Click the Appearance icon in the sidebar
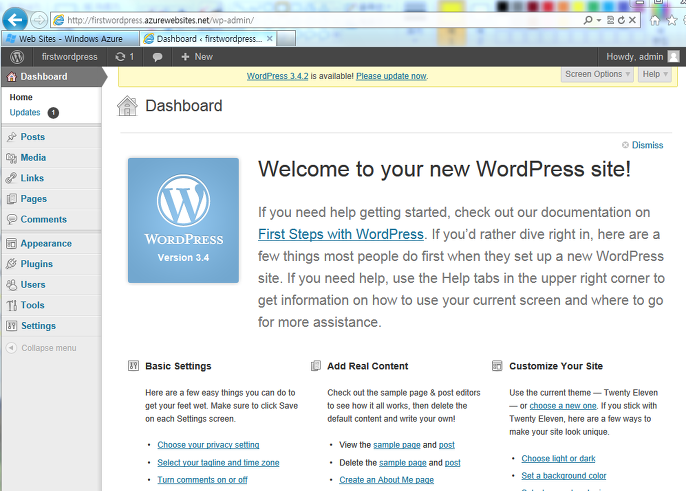This screenshot has height=491, width=686. (11, 244)
